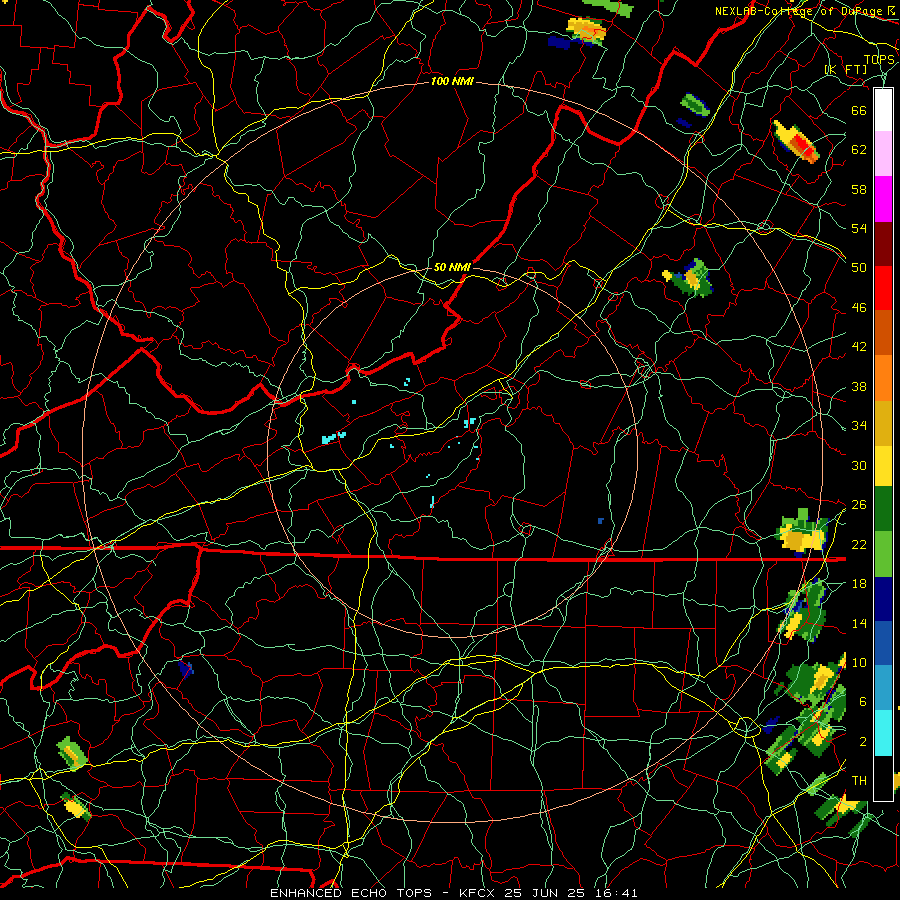Click the TOPS legend heading
Image resolution: width=900 pixels, height=900 pixels.
pyautogui.click(x=879, y=60)
